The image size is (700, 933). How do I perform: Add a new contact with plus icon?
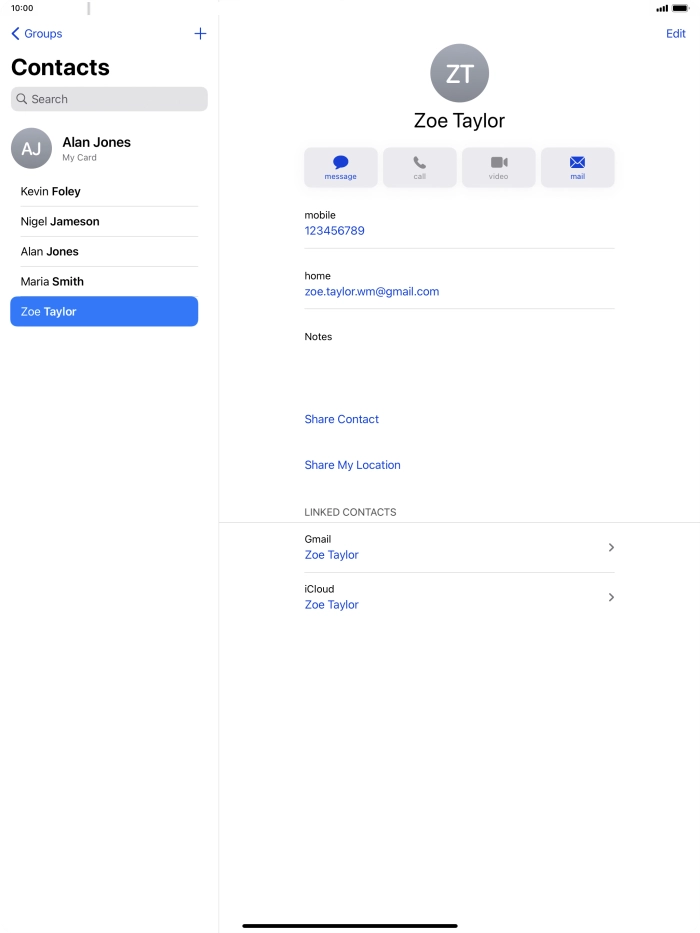click(200, 33)
